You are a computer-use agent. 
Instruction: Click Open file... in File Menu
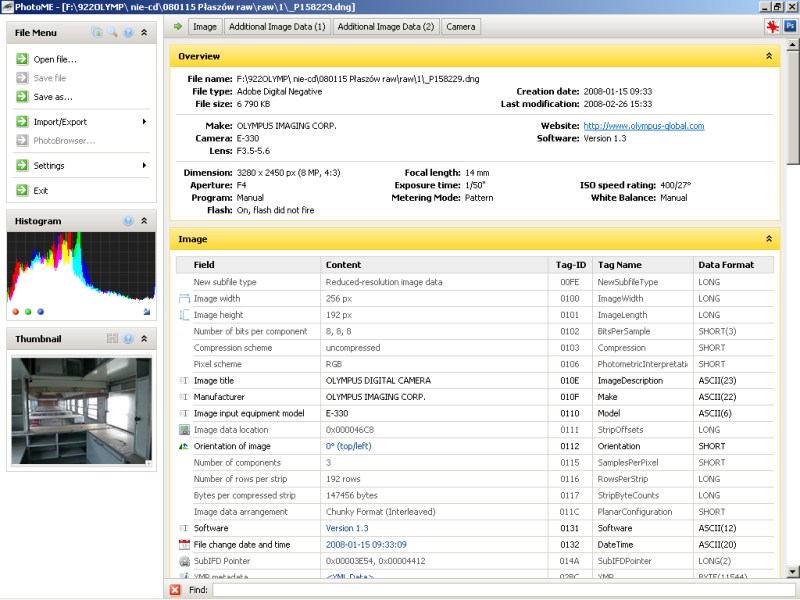[55, 59]
